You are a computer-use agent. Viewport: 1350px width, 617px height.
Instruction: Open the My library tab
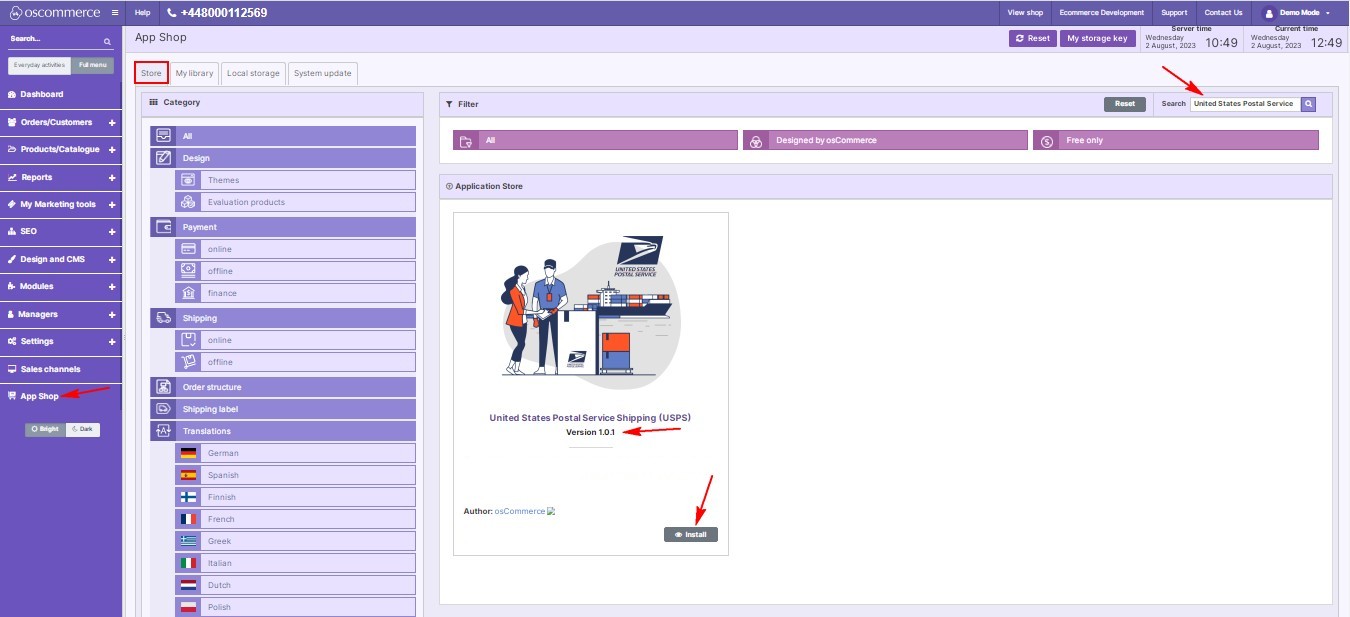tap(194, 73)
